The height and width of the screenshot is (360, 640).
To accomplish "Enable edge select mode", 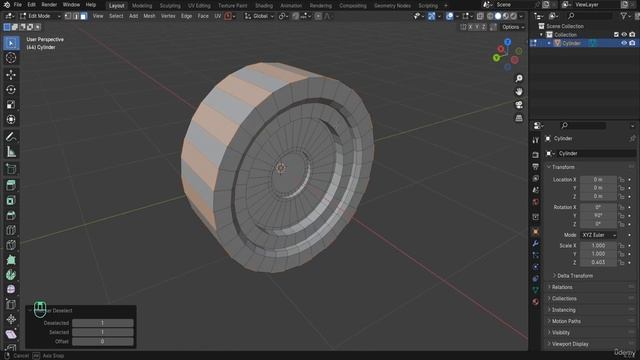I will [76, 16].
